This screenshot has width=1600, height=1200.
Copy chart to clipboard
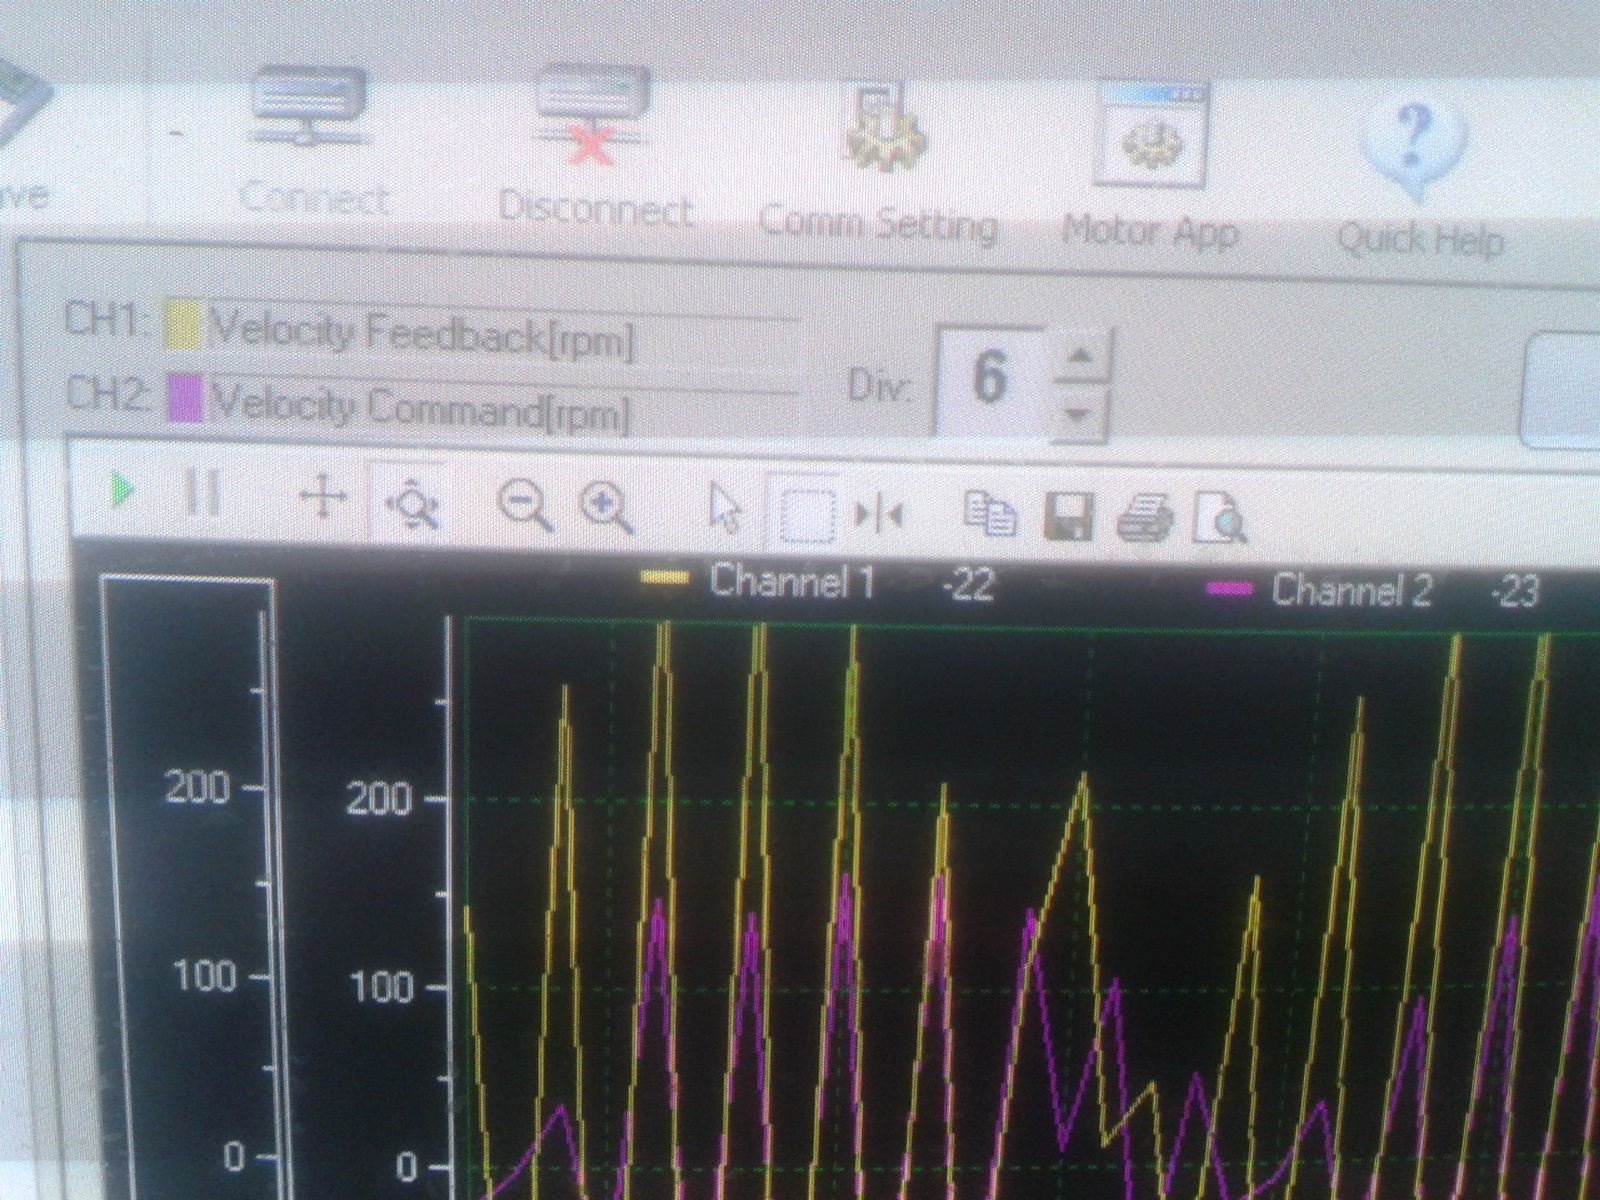[x=990, y=515]
